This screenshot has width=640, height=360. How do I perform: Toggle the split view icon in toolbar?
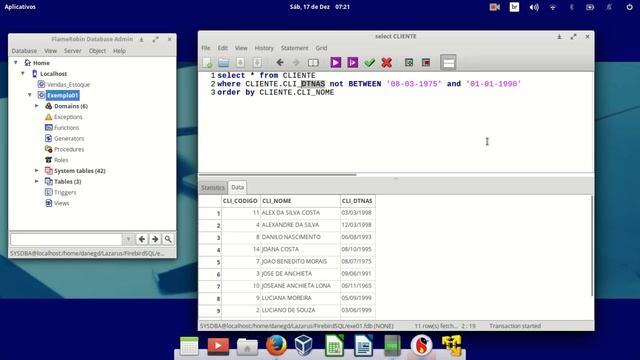click(x=313, y=62)
